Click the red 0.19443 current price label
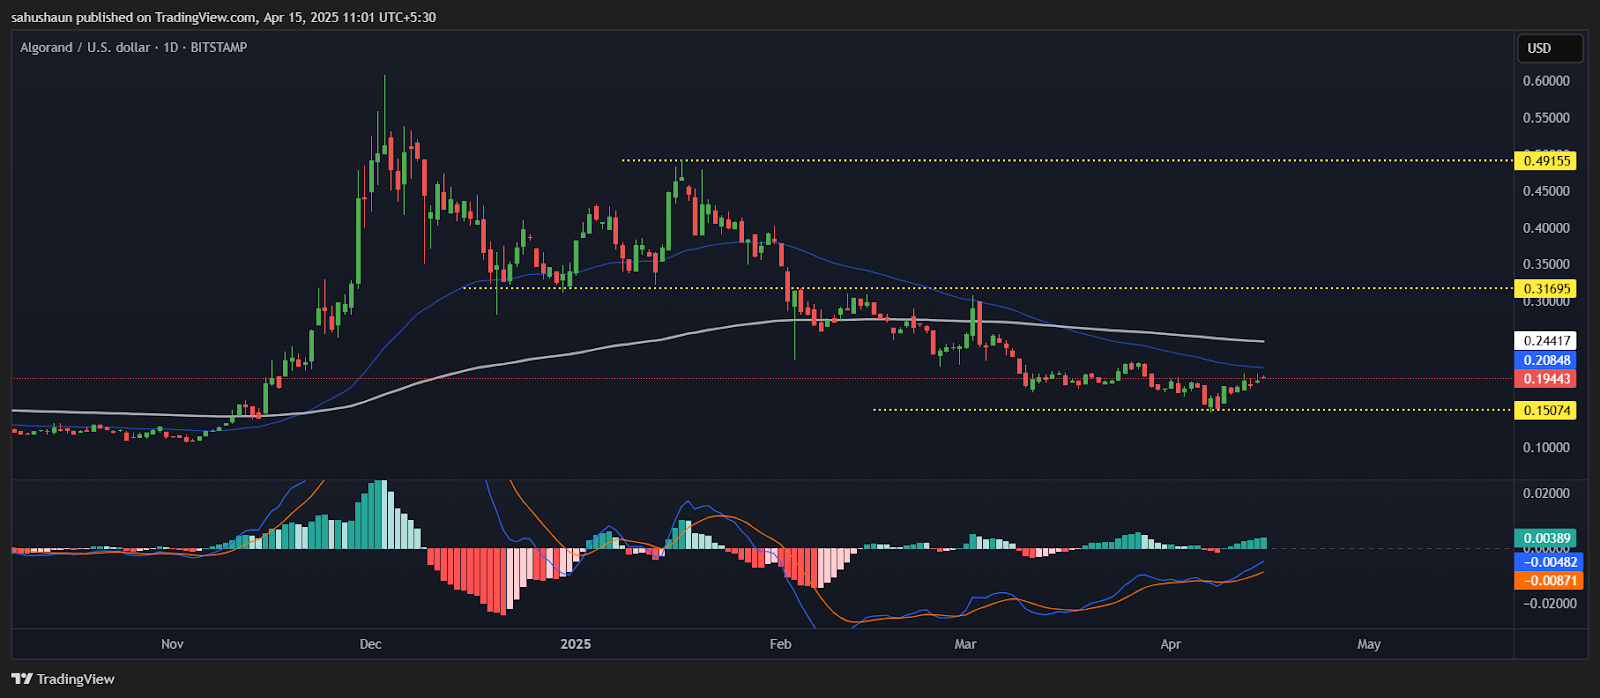Viewport: 1600px width, 698px height. click(x=1545, y=379)
